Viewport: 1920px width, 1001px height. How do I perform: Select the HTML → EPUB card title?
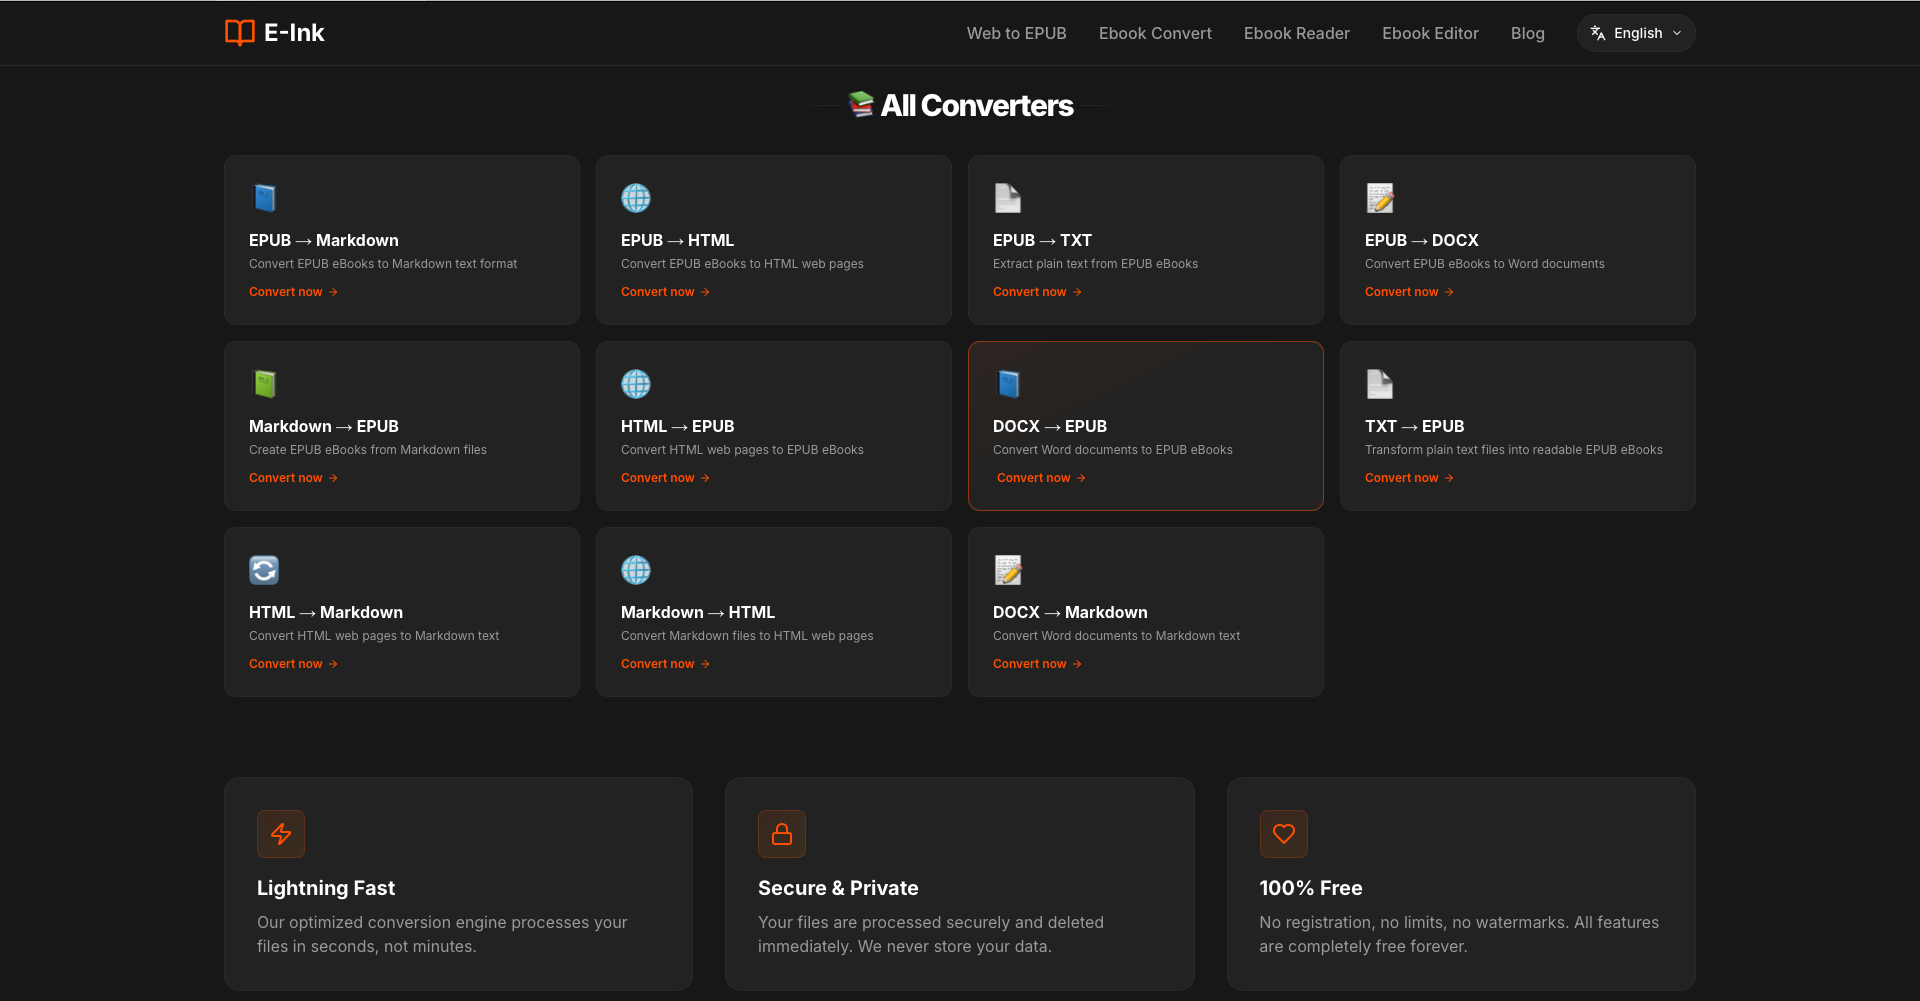[678, 426]
